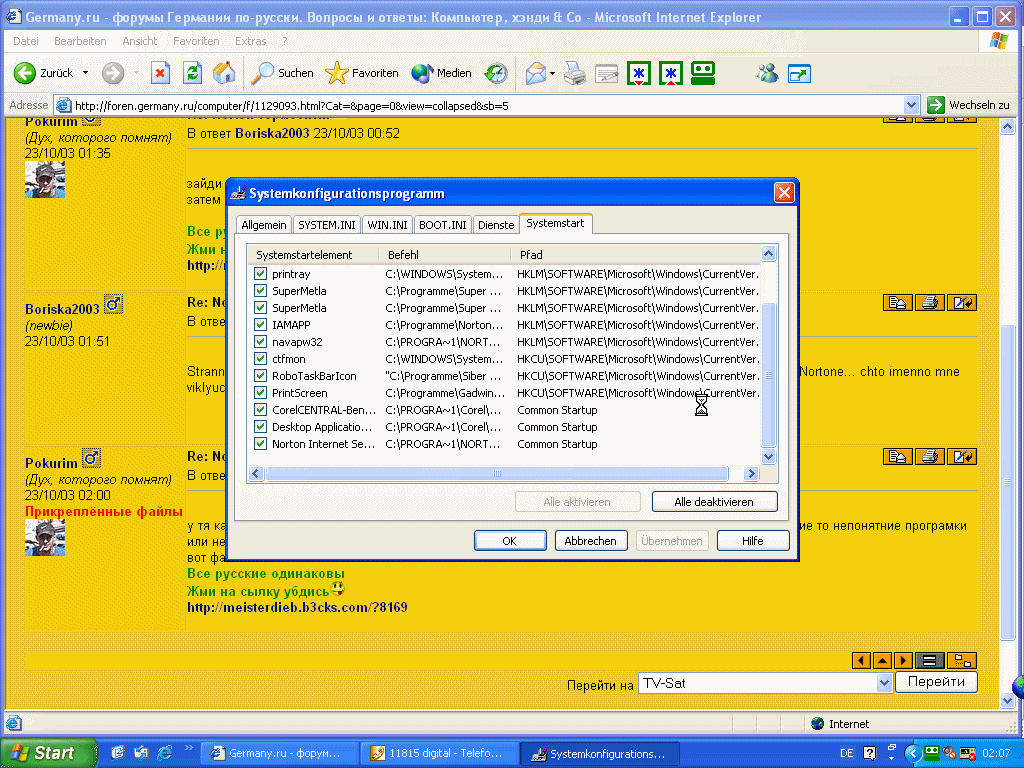This screenshot has height=768, width=1024.
Task: Click the Abbrechen button
Action: (590, 541)
